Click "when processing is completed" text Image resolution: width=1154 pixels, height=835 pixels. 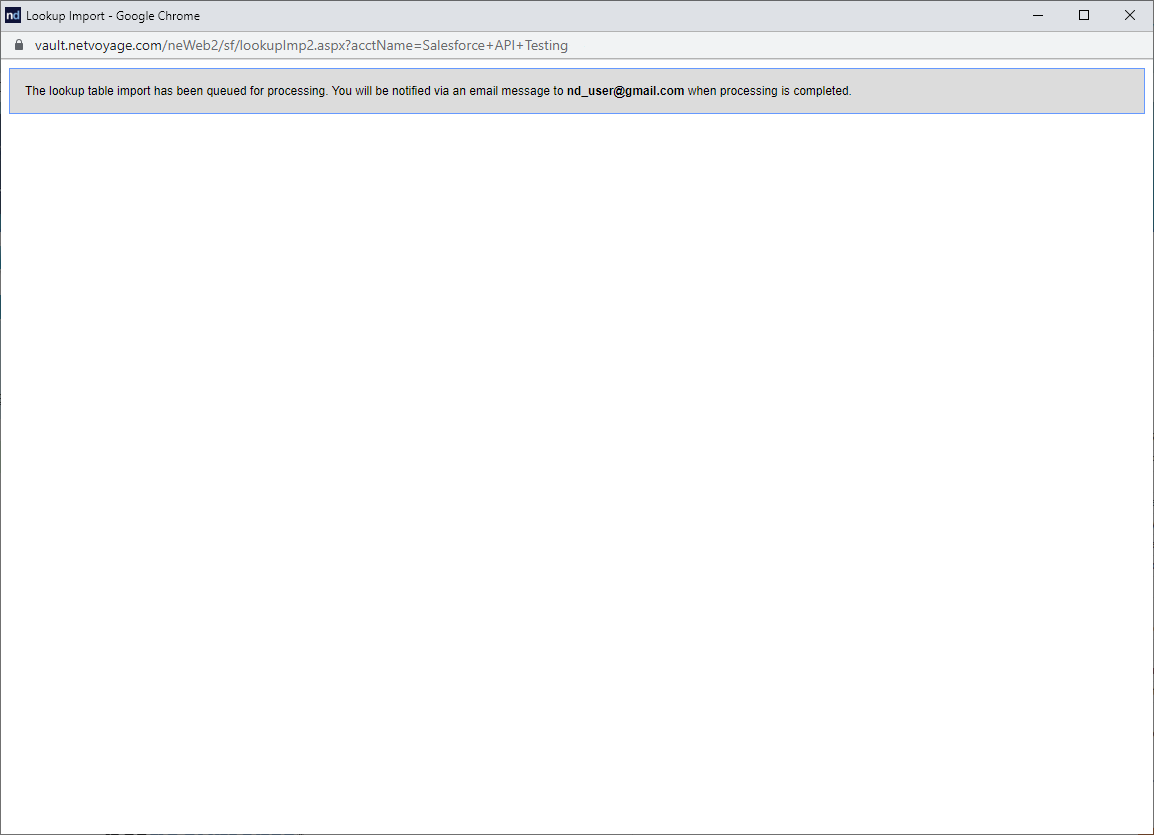(768, 91)
